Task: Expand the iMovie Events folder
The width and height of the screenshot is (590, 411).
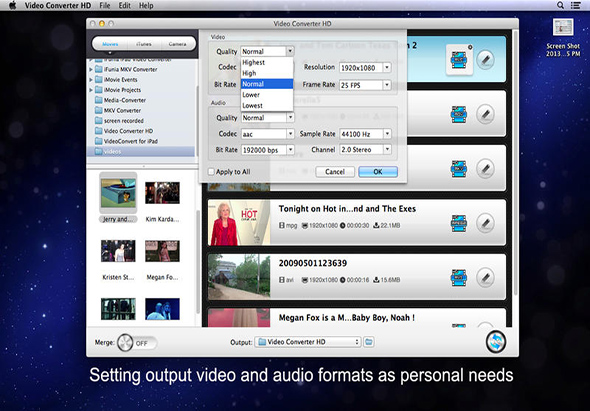Action: pos(91,80)
